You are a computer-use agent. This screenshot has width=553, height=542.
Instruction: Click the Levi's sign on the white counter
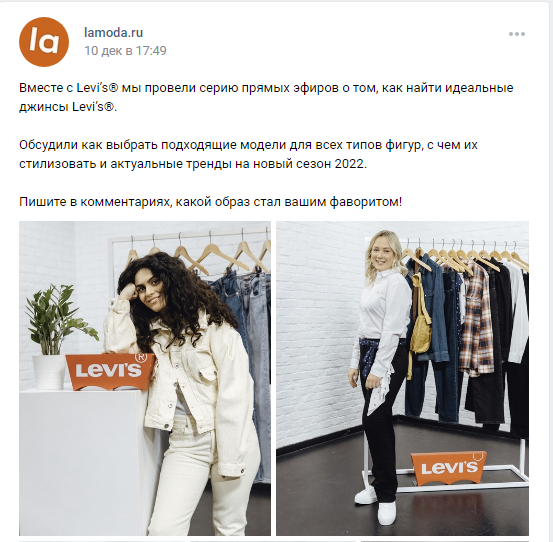click(111, 372)
